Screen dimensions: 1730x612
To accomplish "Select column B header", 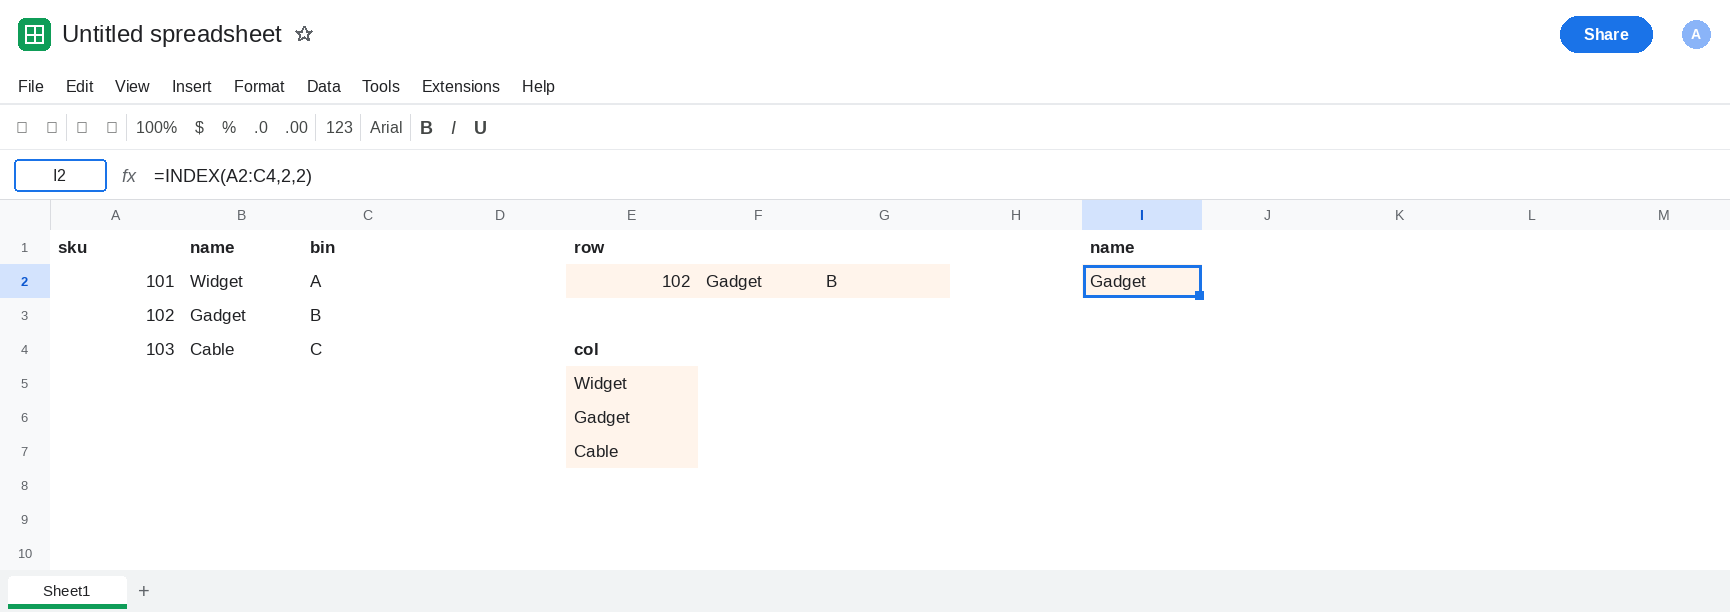I will (242, 215).
